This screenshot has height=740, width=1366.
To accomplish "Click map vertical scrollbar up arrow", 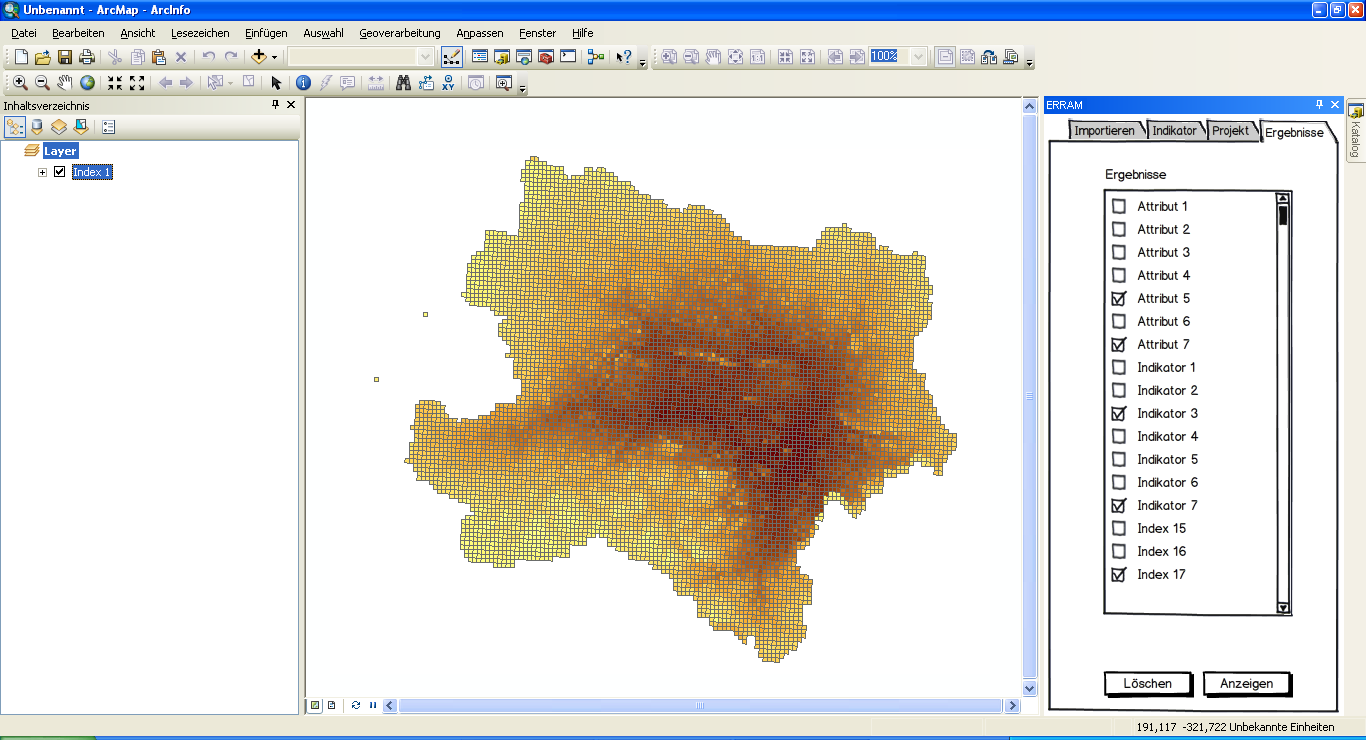I will coord(1030,105).
